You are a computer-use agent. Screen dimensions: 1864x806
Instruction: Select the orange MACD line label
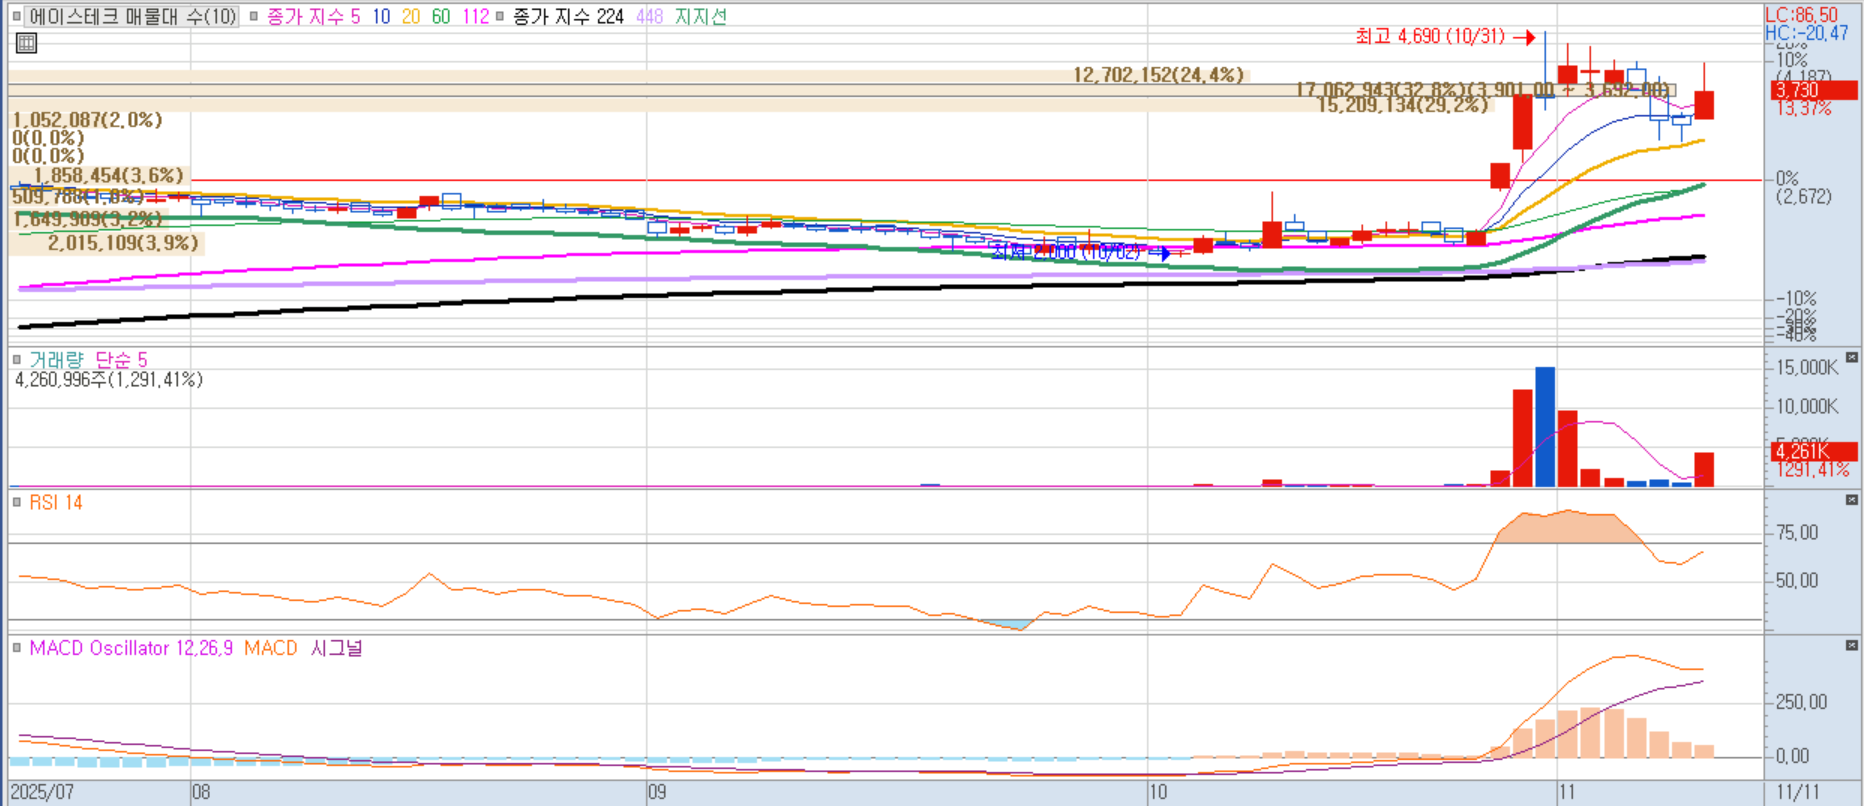pos(271,648)
